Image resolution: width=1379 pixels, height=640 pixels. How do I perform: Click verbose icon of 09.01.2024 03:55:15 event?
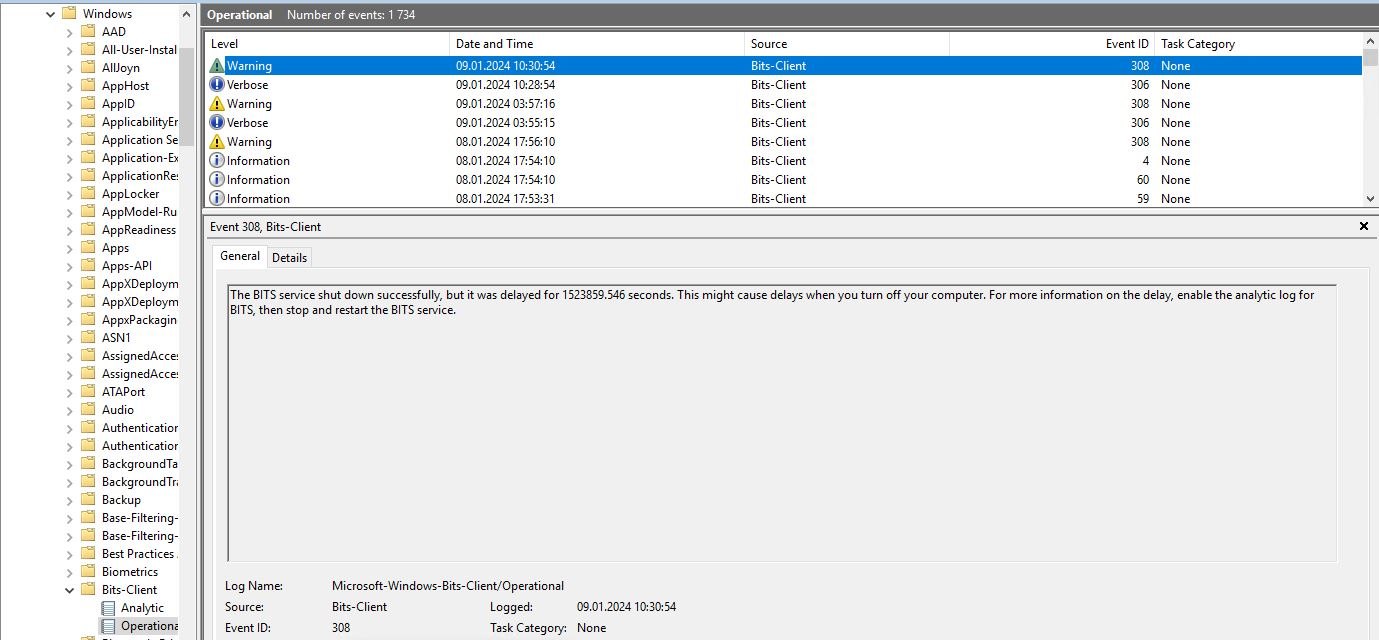(x=217, y=123)
